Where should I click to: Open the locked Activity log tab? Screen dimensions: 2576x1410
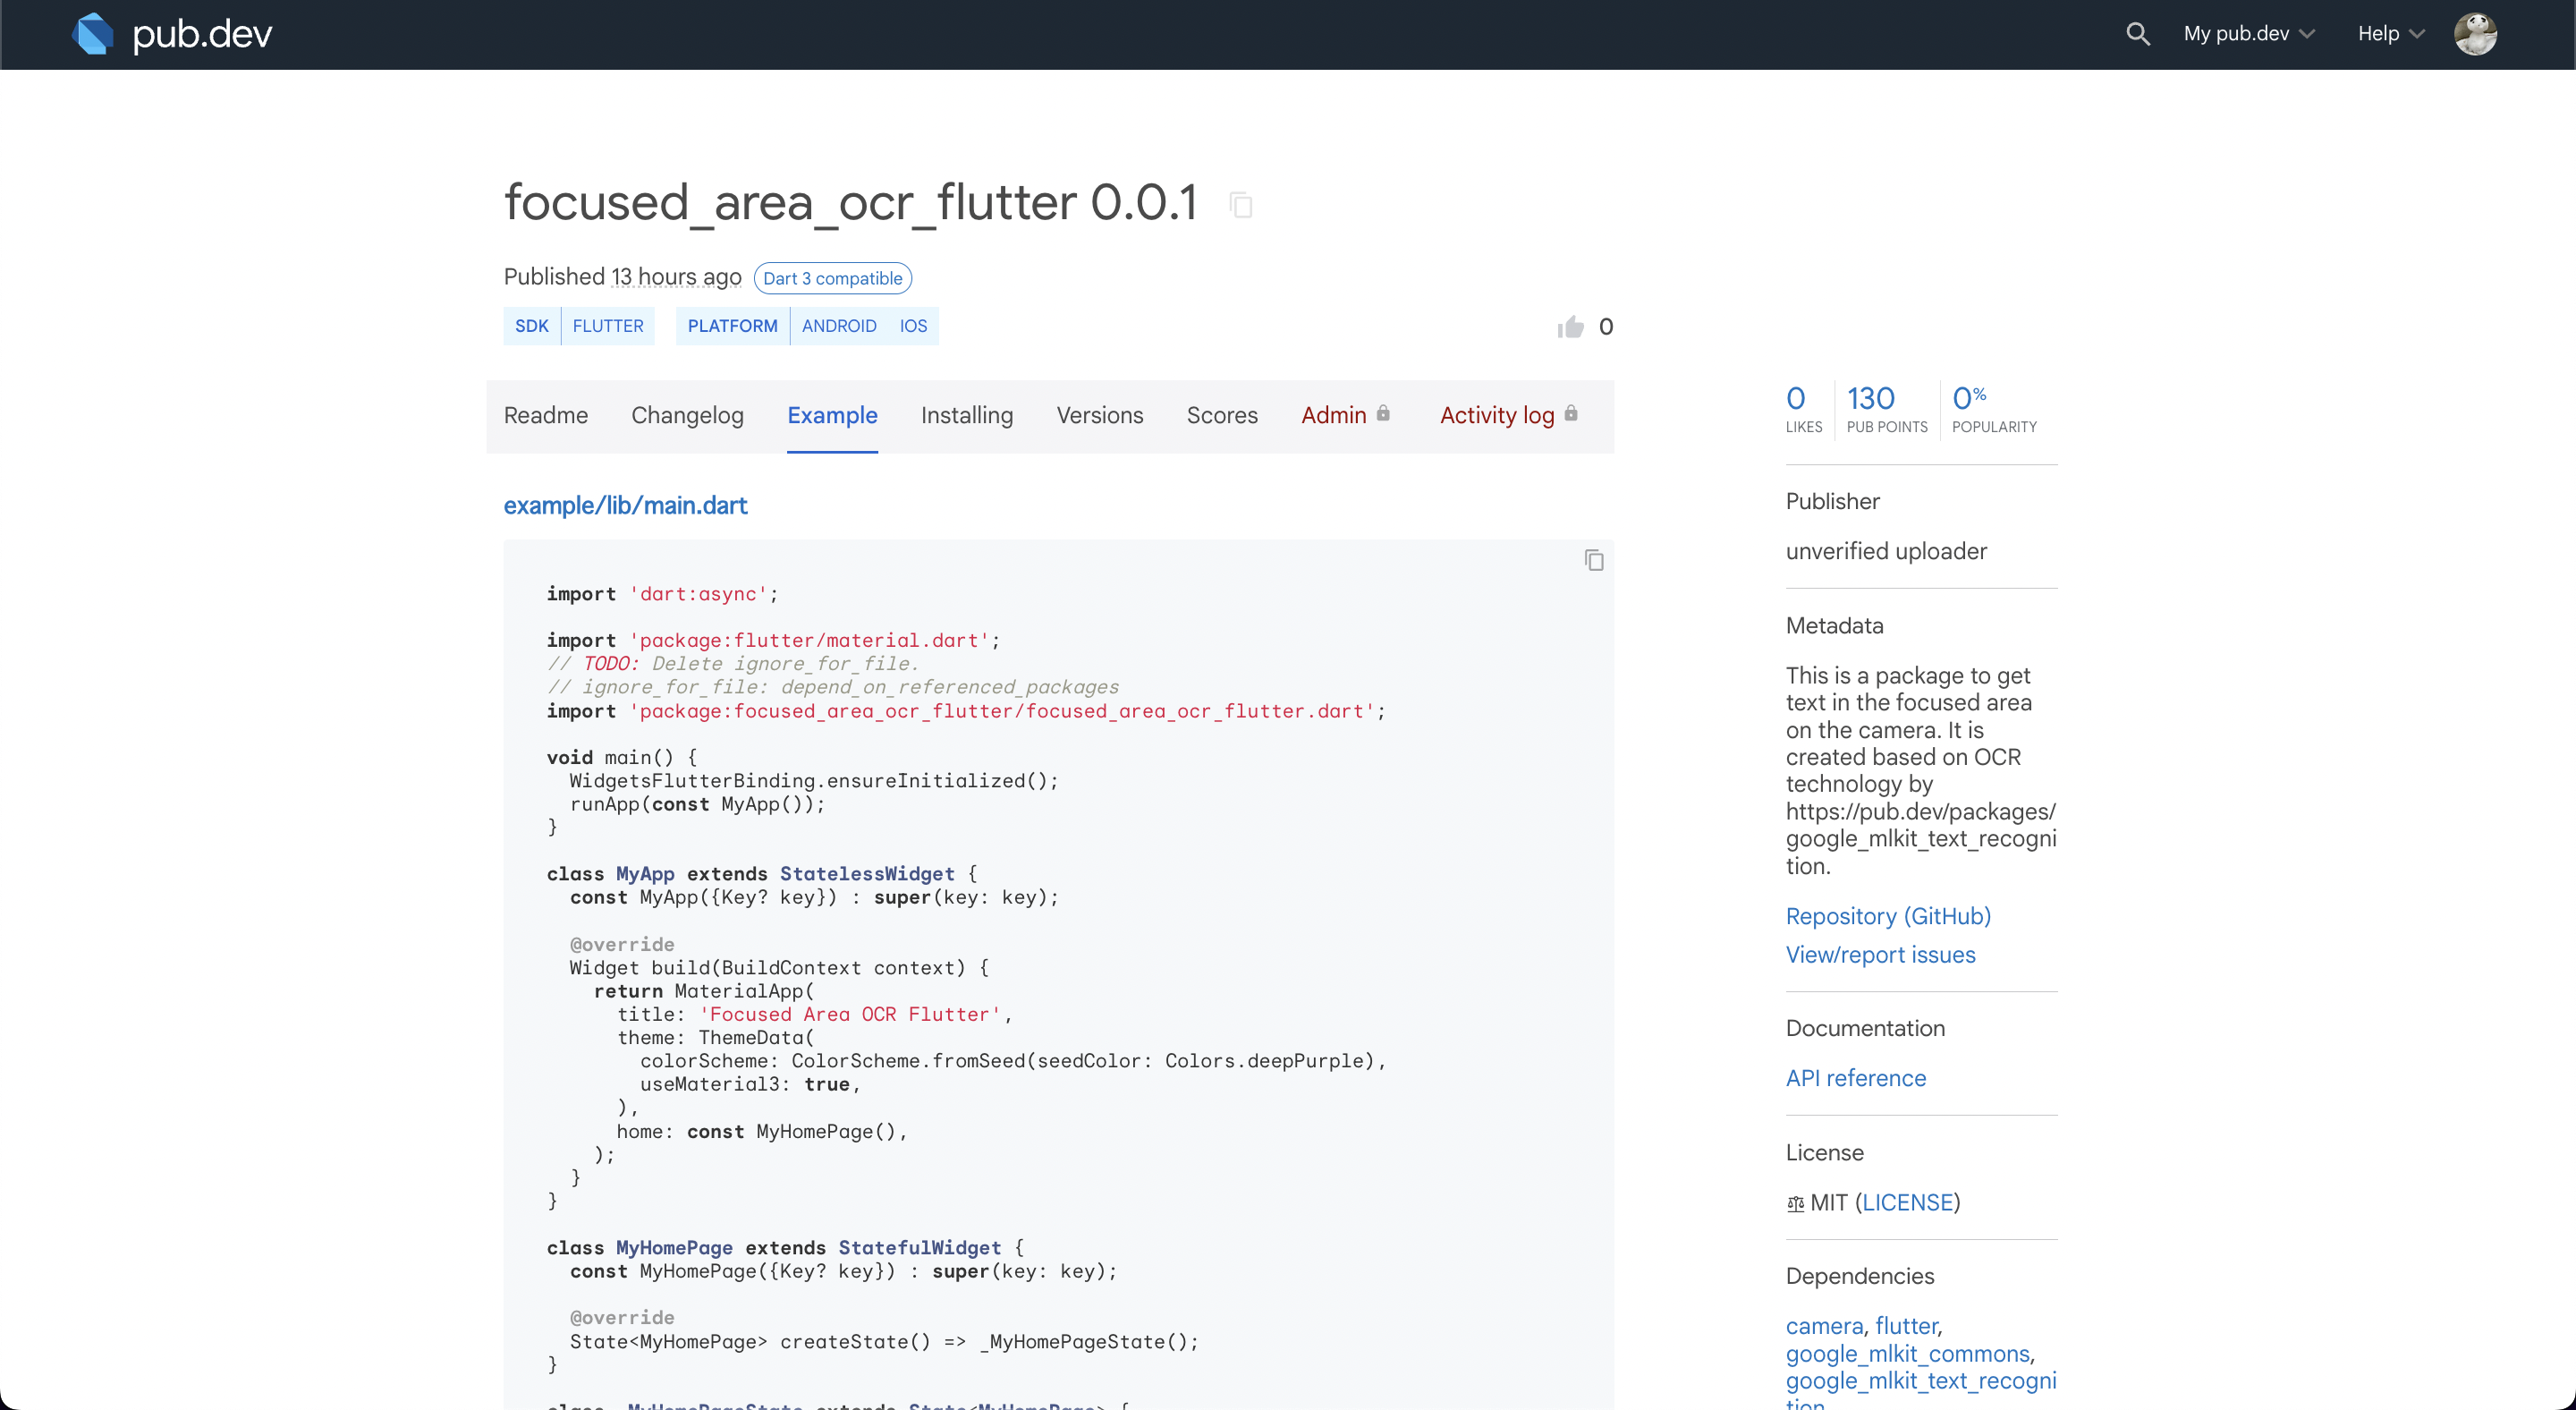(x=1509, y=415)
